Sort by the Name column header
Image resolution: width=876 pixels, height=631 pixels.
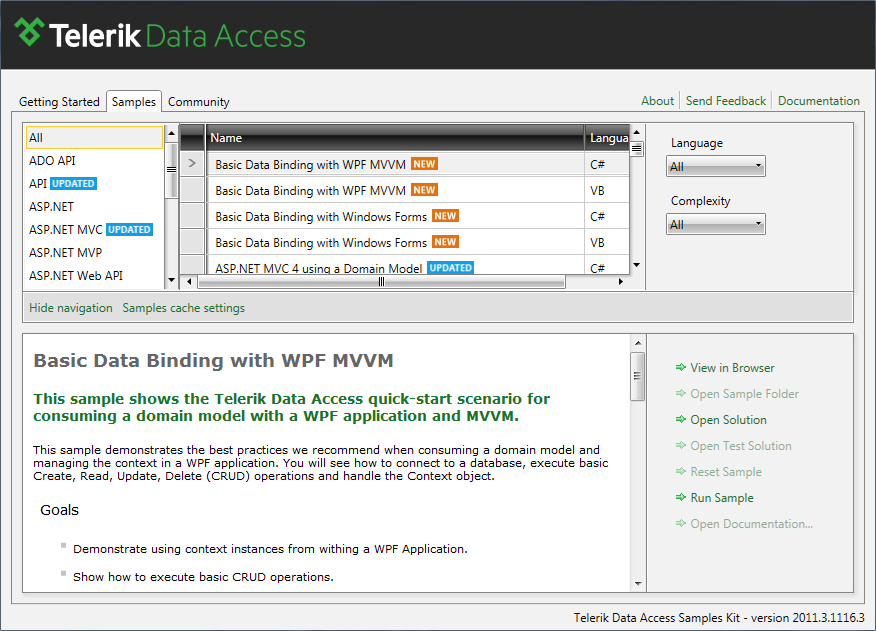coord(395,137)
